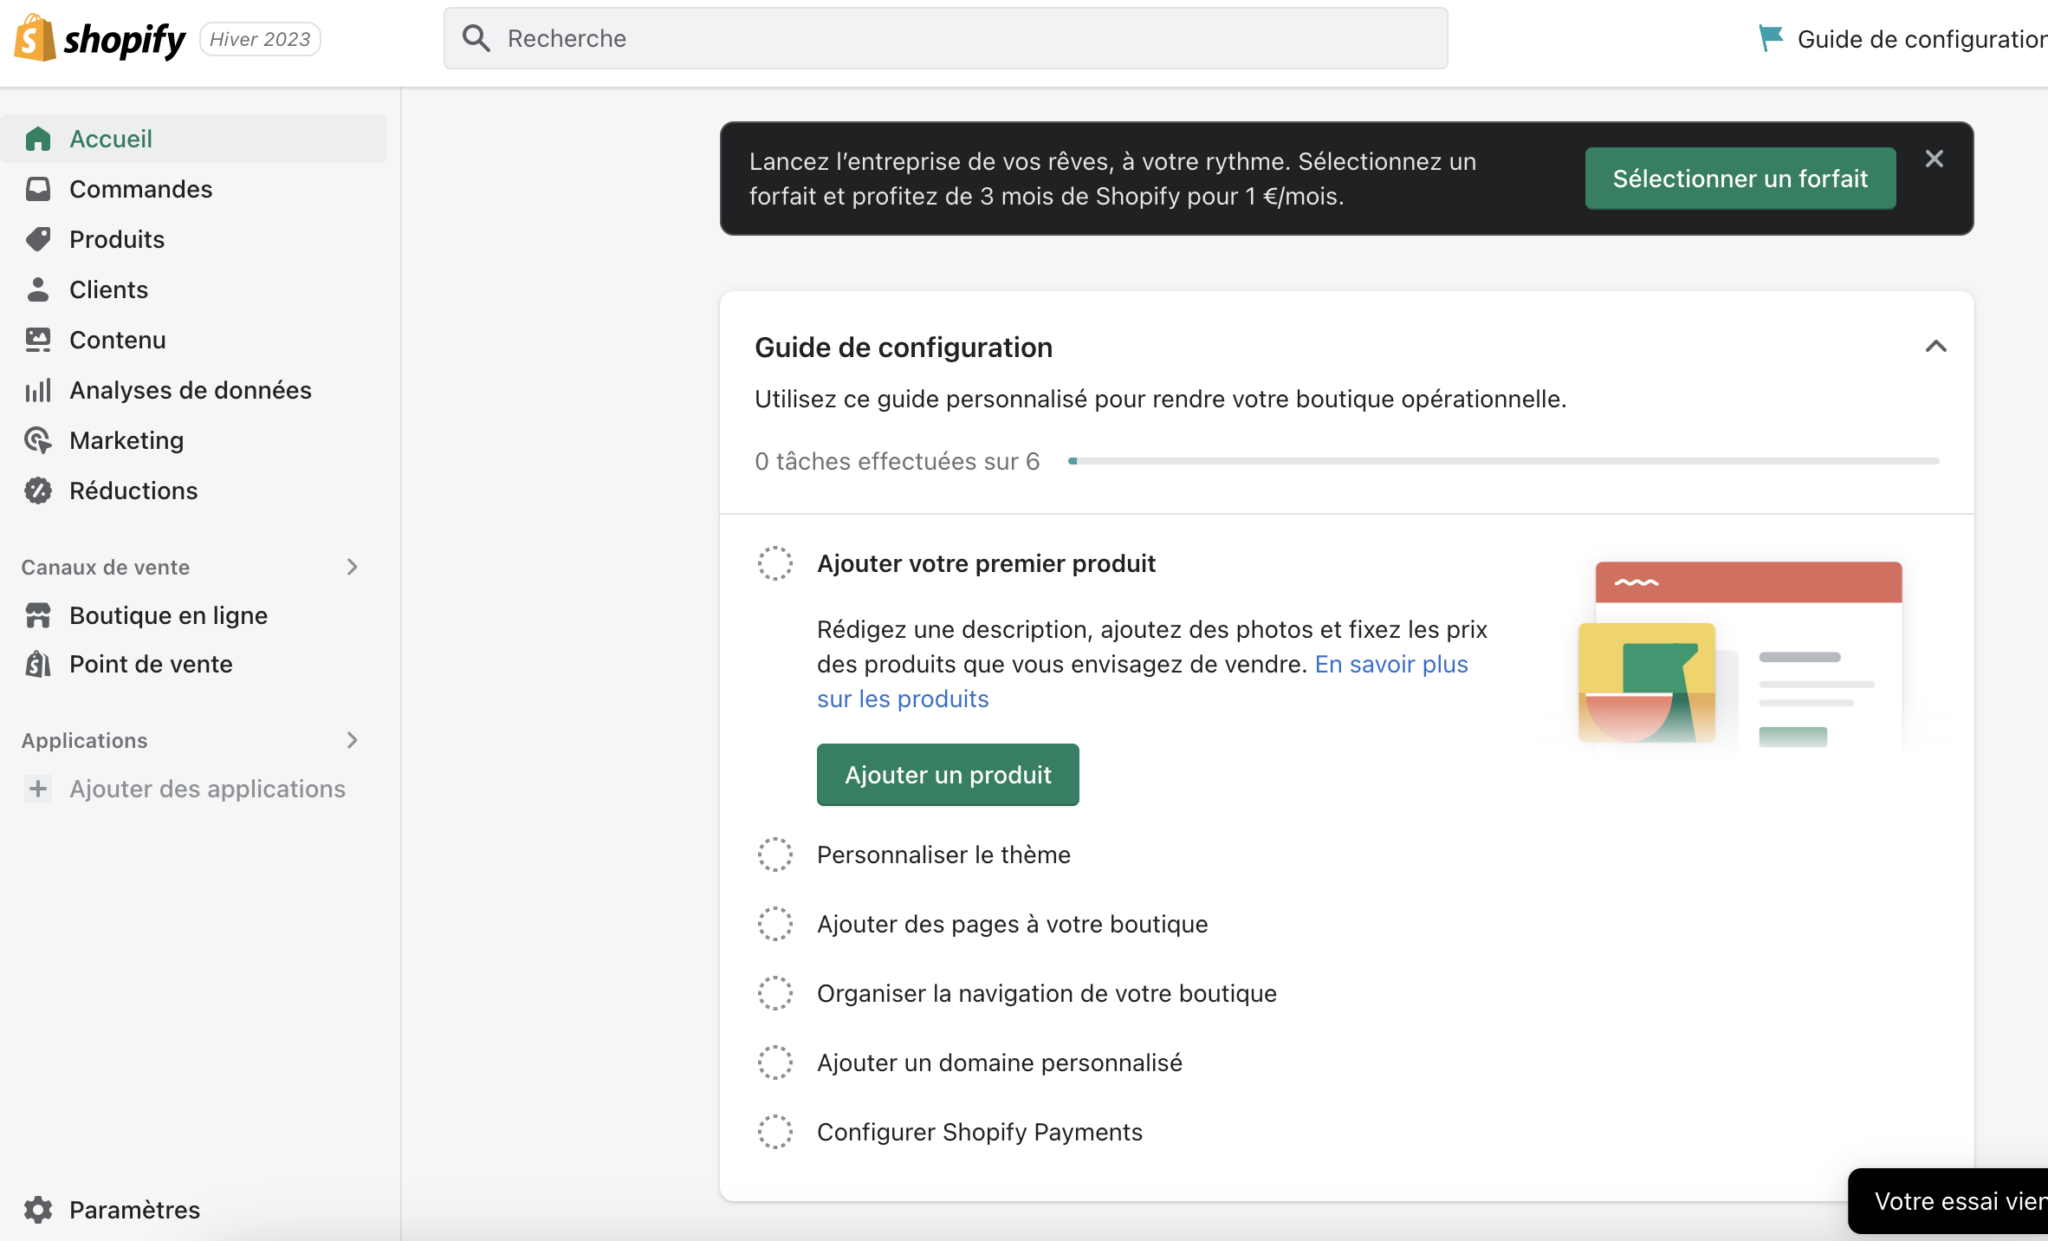Open Paramètres gear icon
The width and height of the screenshot is (2048, 1241).
coord(38,1209)
